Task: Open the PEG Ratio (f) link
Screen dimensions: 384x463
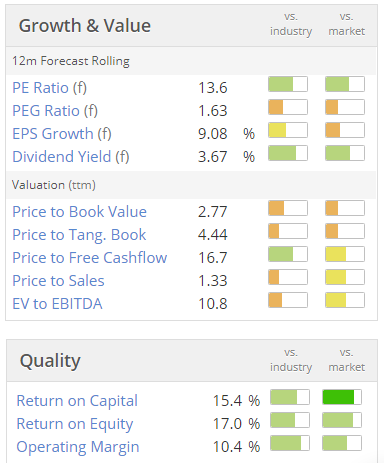Action: click(55, 111)
